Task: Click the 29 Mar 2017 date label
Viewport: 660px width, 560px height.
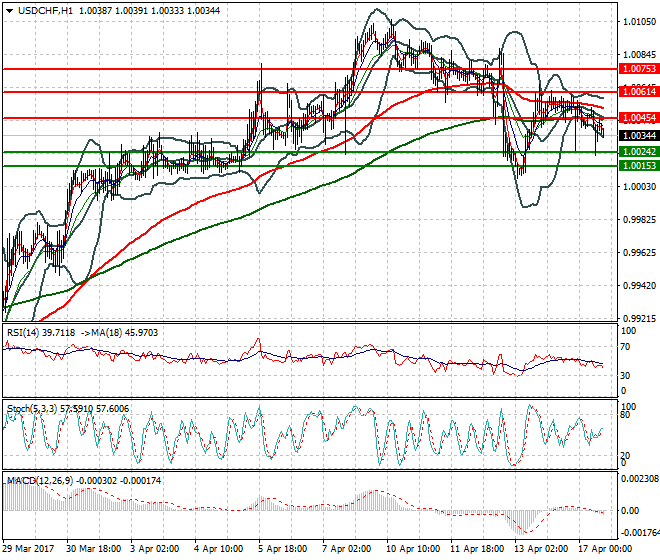Action: (x=28, y=549)
